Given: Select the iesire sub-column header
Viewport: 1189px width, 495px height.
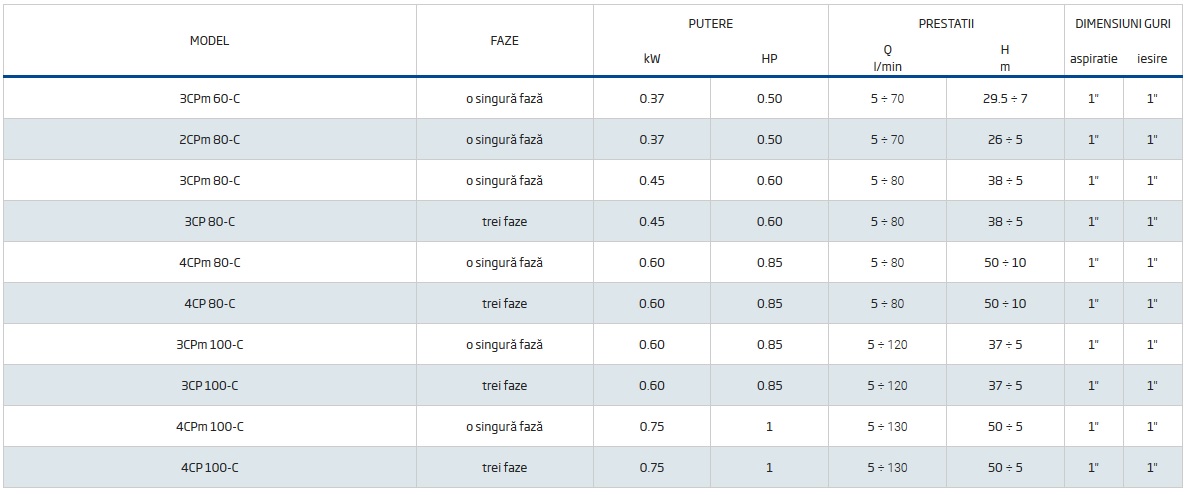Looking at the screenshot, I should (x=1152, y=59).
